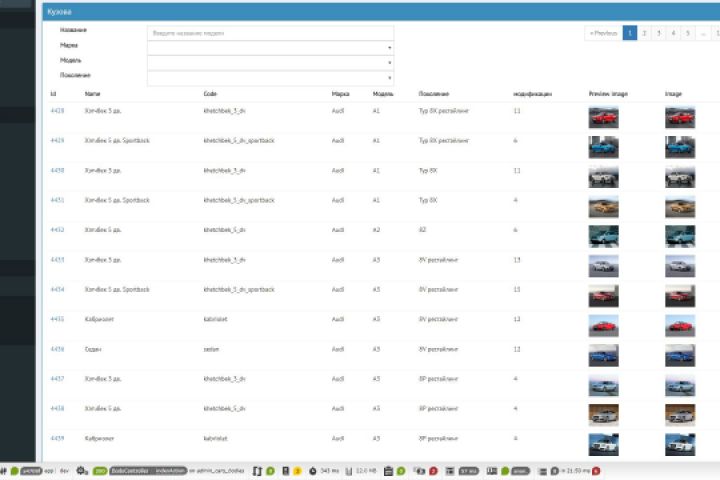This screenshot has height=480, width=720.
Task: Click the gear config icon in debug toolbar
Action: (82, 471)
